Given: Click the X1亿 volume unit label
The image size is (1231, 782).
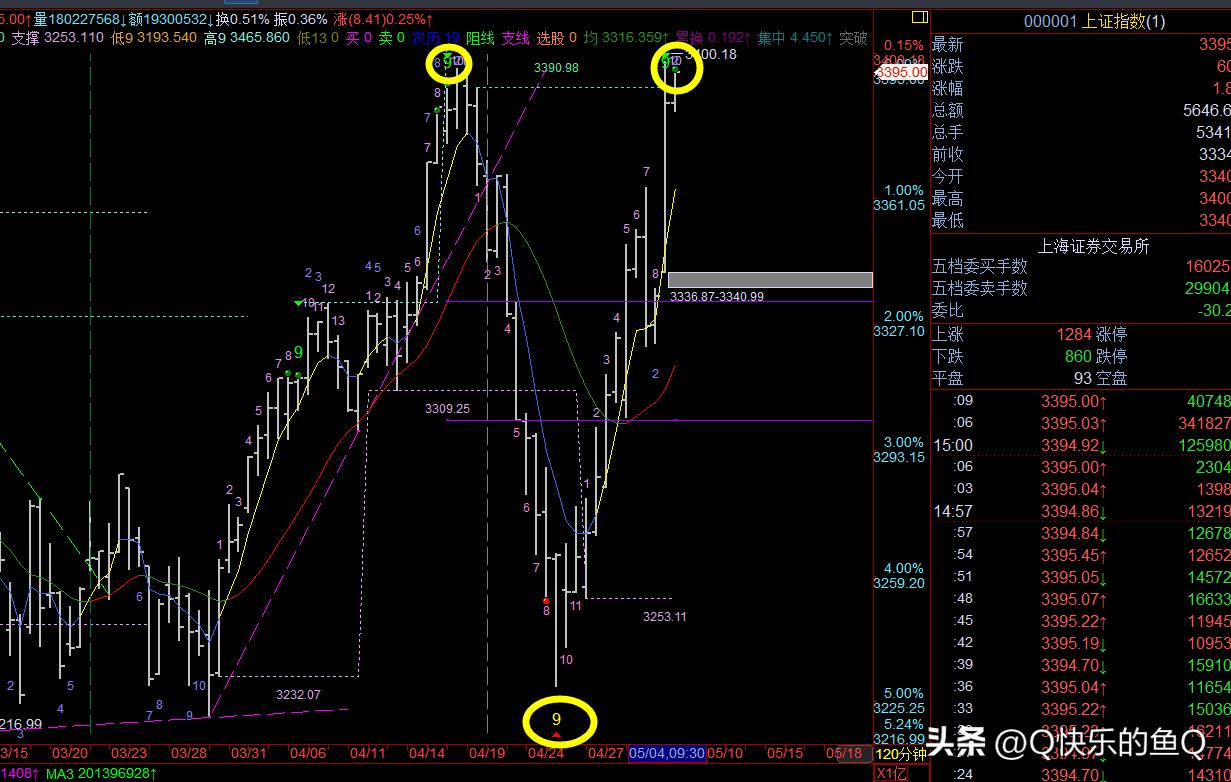Looking at the screenshot, I should (892, 773).
